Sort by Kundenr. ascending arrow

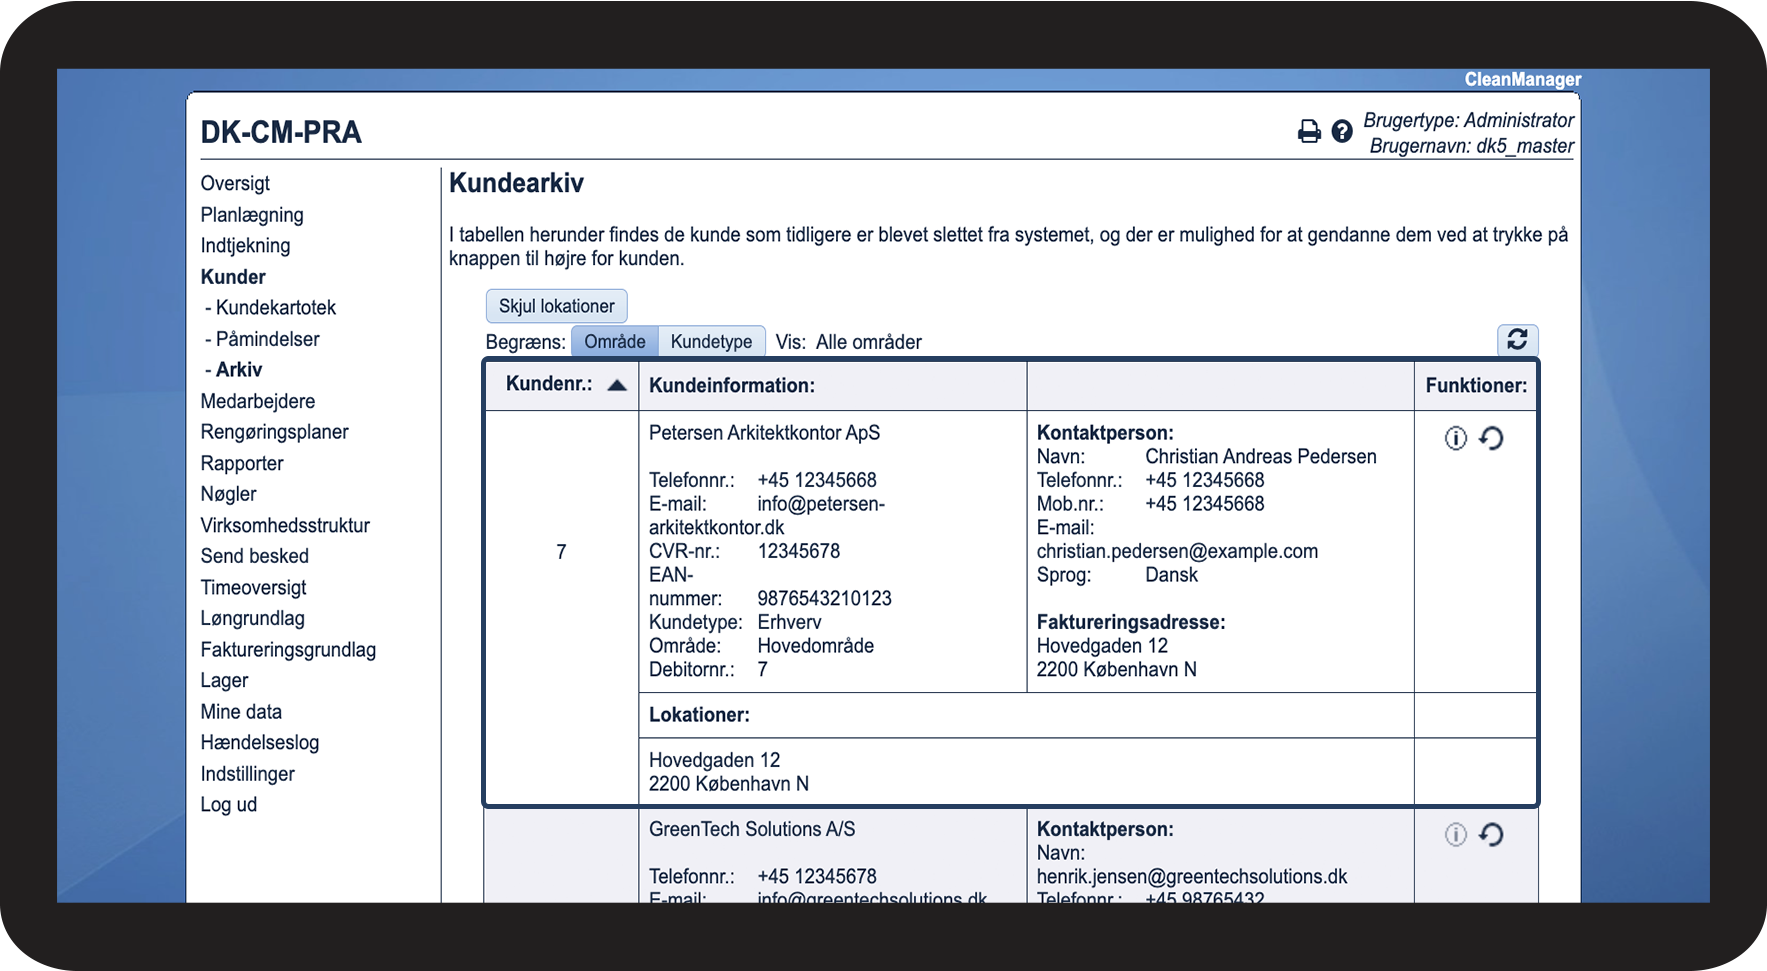pyautogui.click(x=617, y=385)
